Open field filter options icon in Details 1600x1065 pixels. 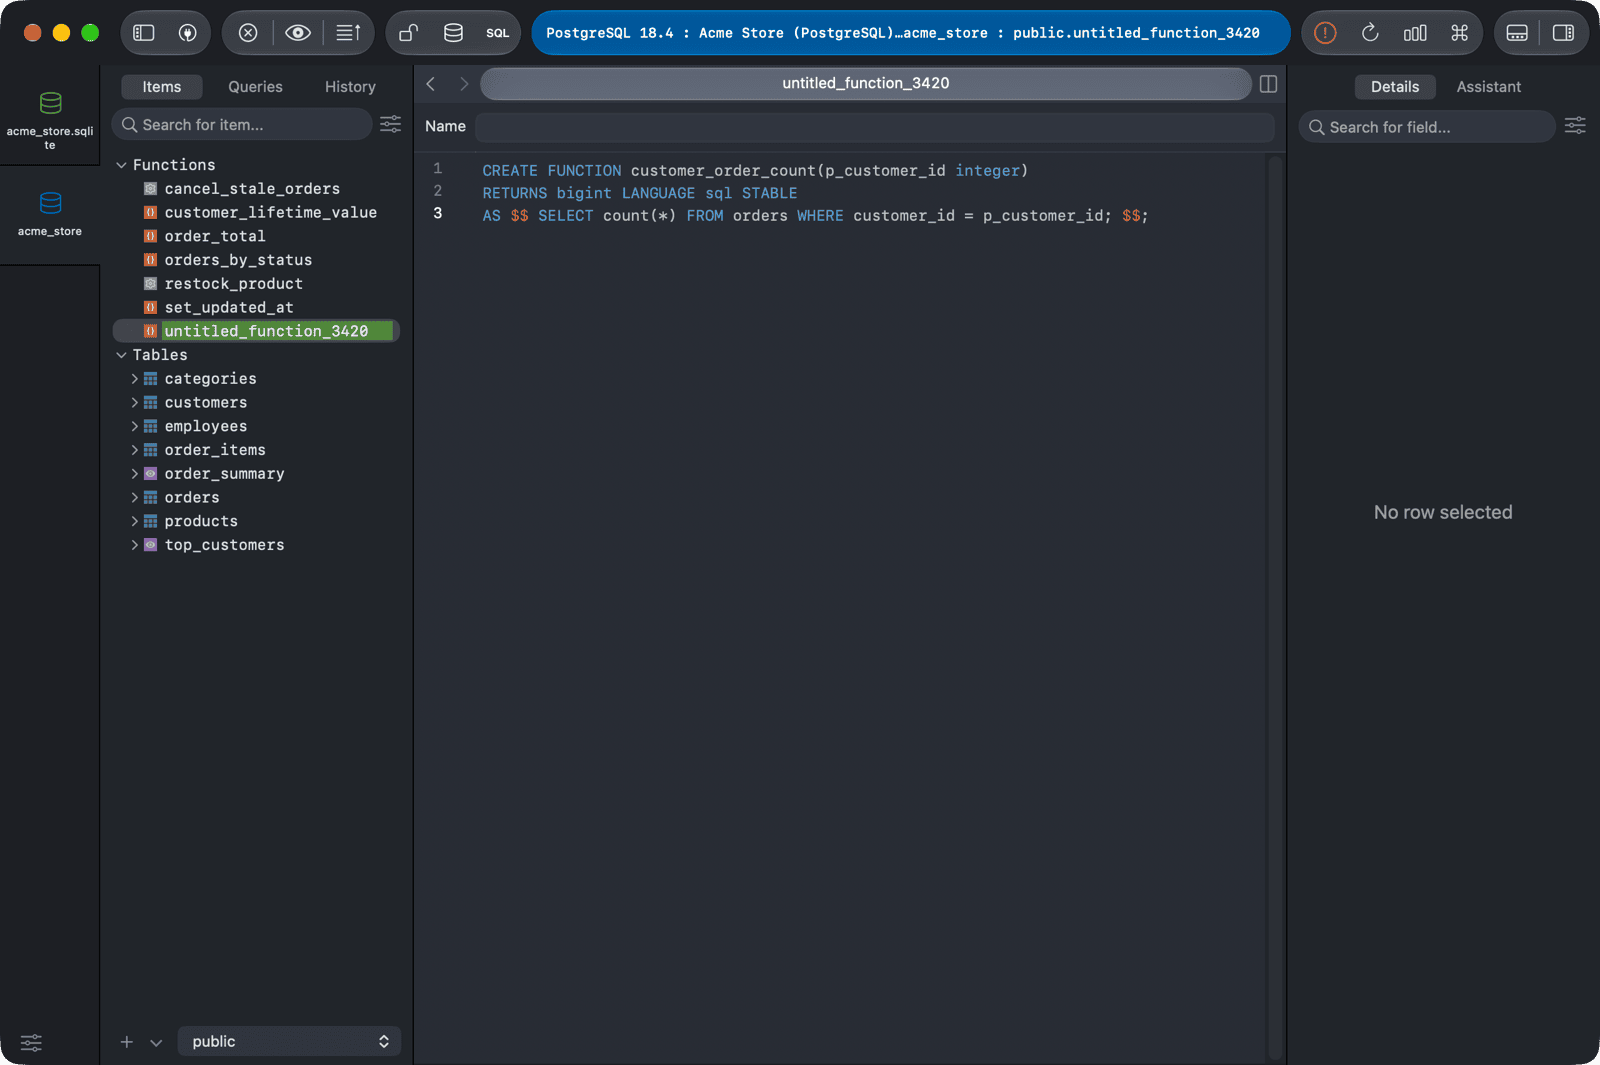1575,126
